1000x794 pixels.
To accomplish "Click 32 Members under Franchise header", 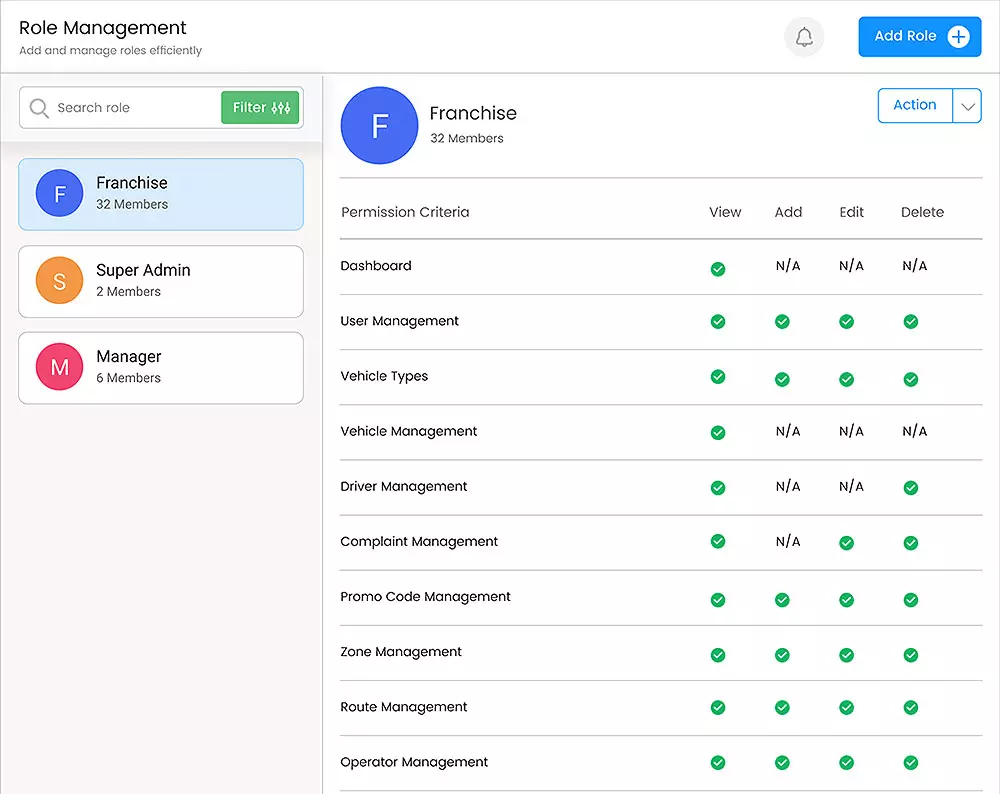I will 467,138.
